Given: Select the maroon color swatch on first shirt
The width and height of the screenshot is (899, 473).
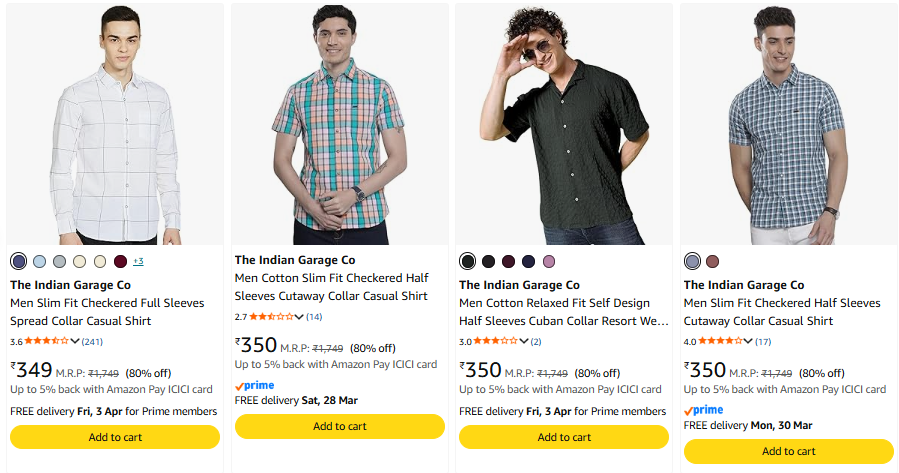Looking at the screenshot, I should tap(121, 261).
